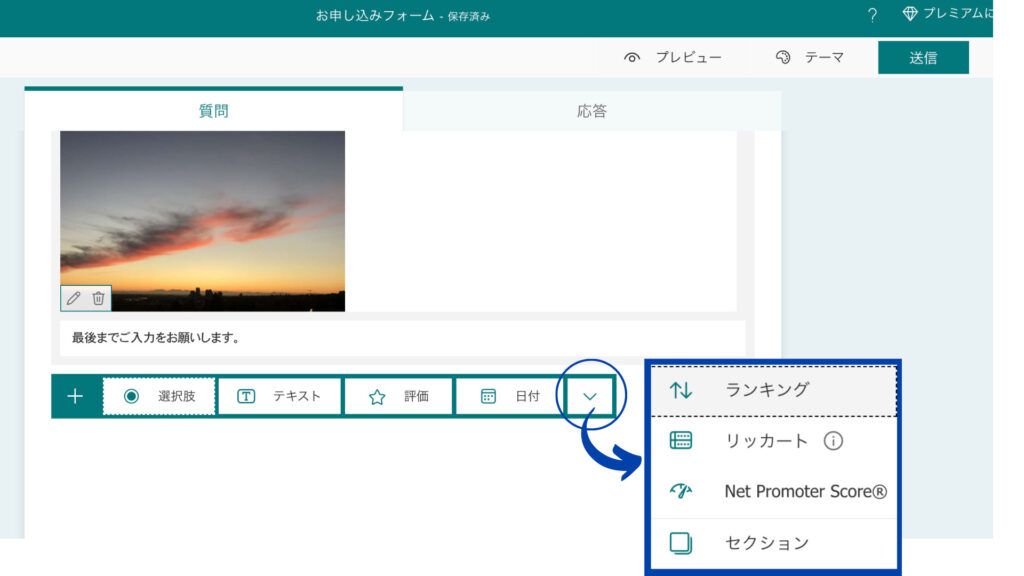
Task: Click the プレミアム diamond icon
Action: (910, 14)
